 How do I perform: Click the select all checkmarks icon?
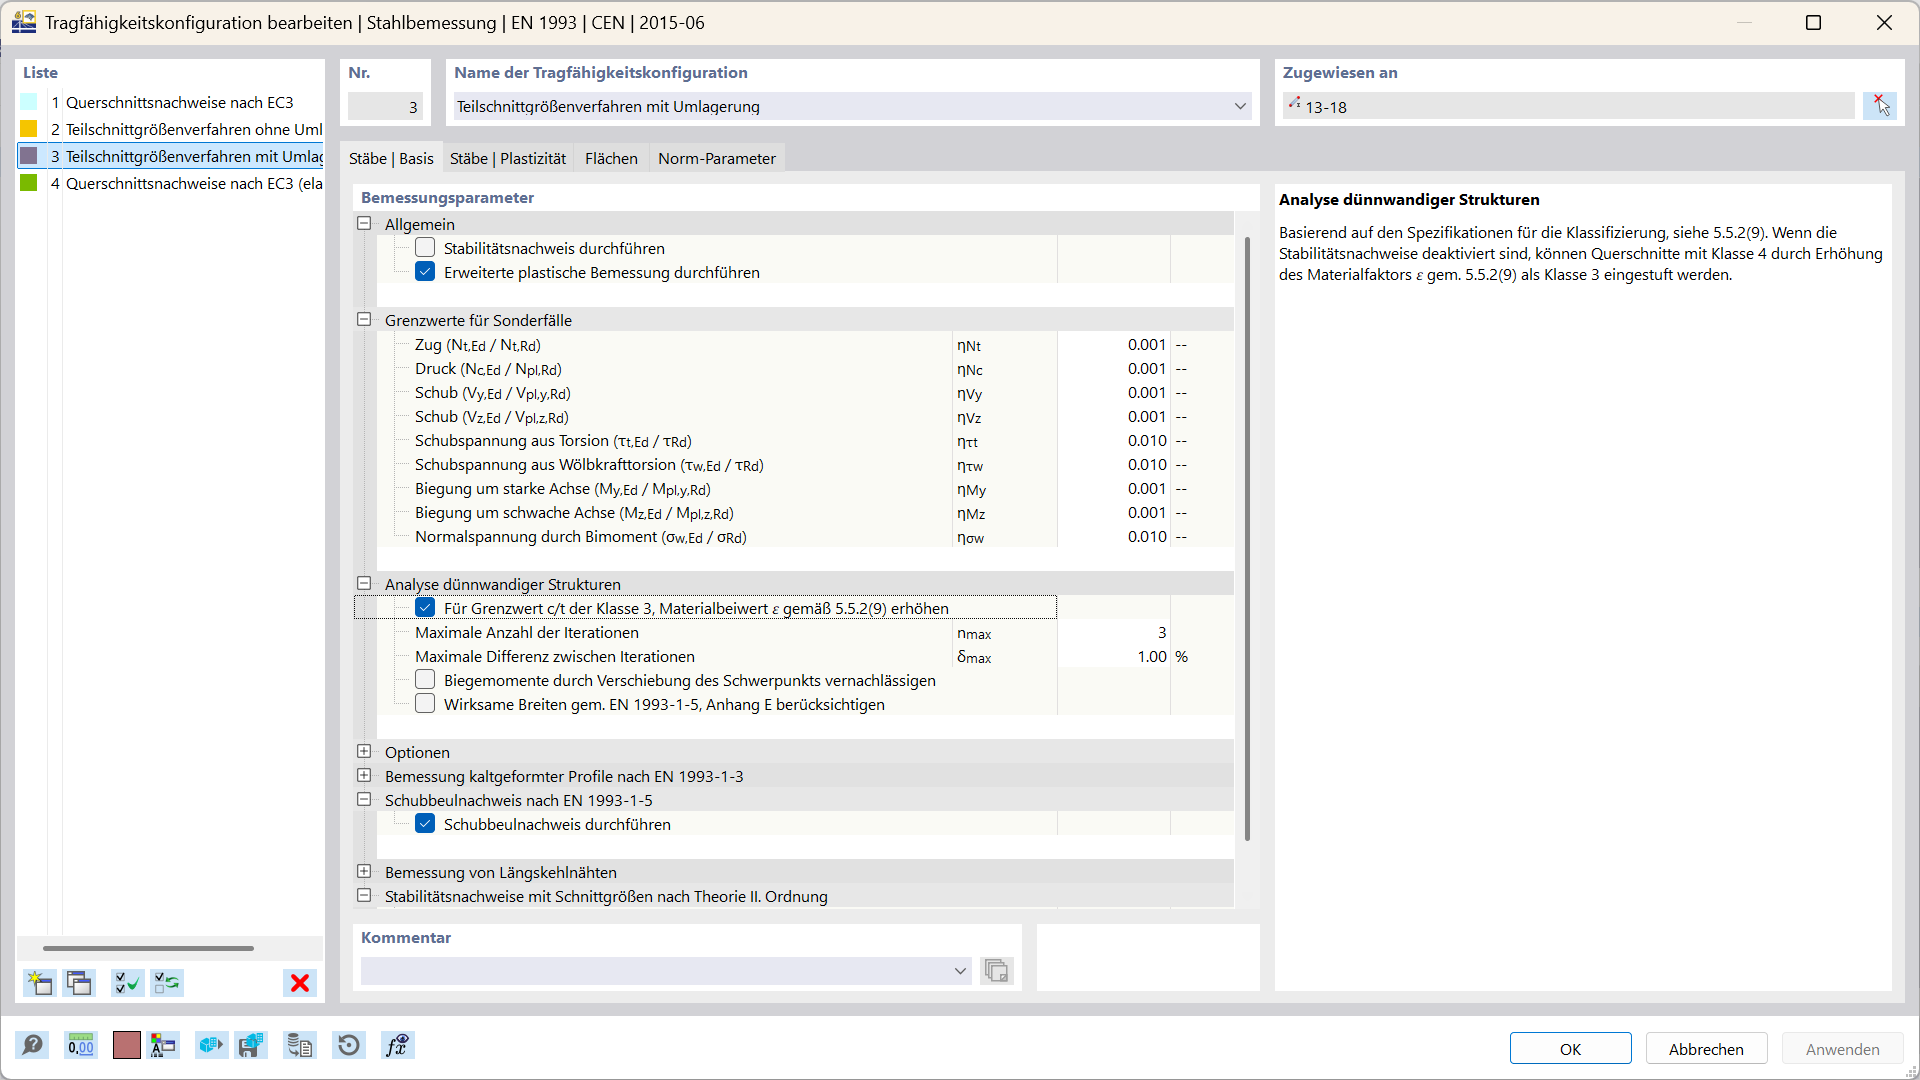pos(127,983)
